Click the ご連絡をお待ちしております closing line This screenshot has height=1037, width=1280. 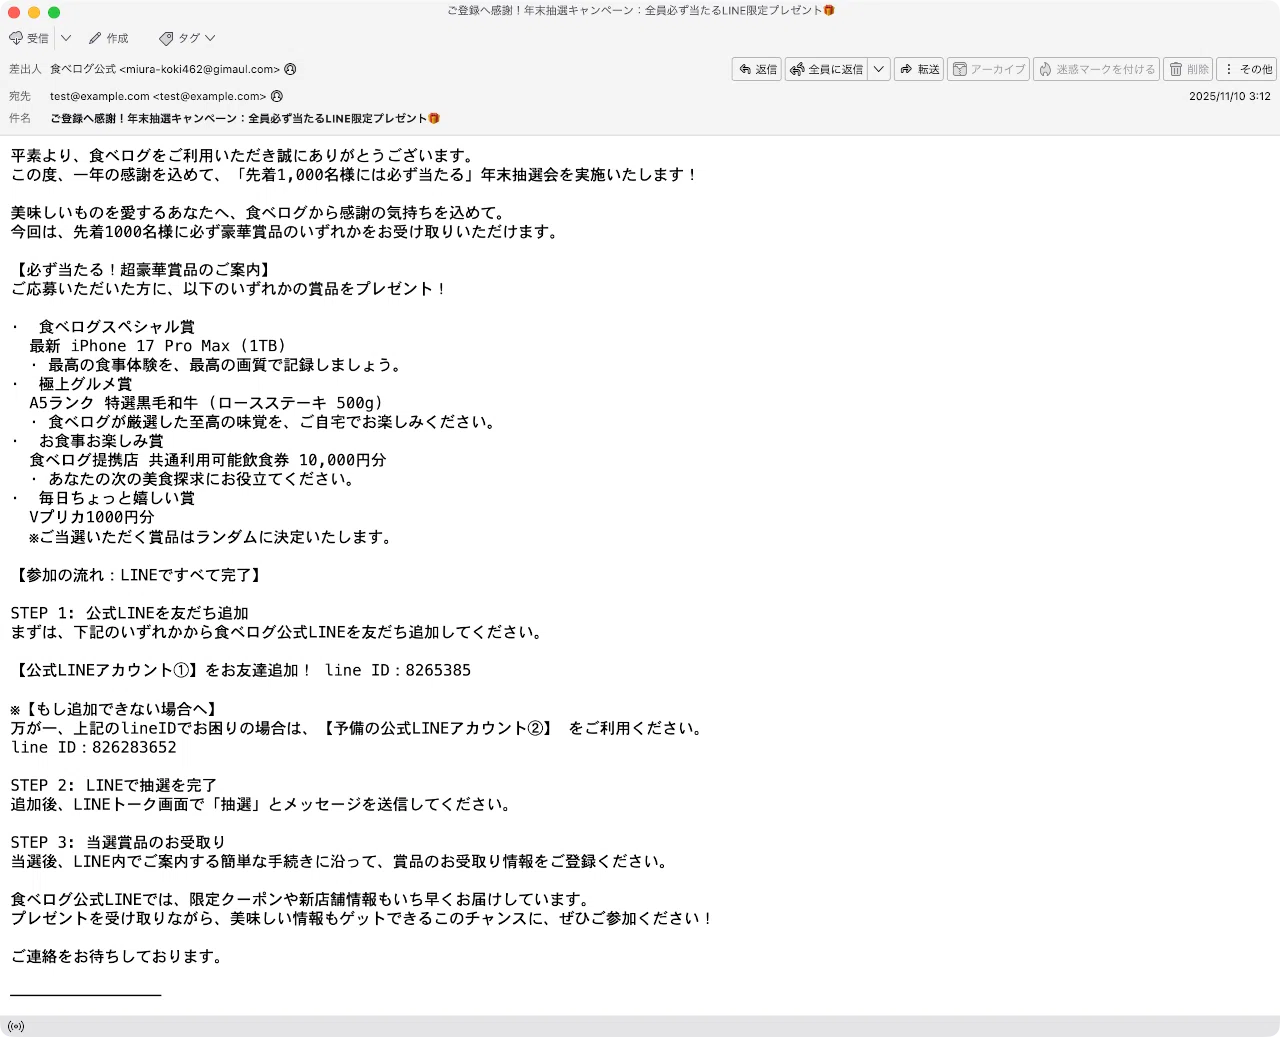click(116, 956)
